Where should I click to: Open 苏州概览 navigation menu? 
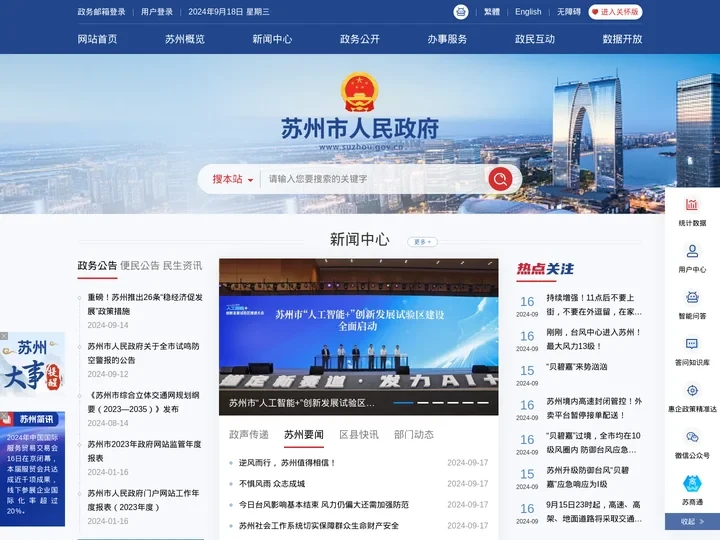point(185,39)
